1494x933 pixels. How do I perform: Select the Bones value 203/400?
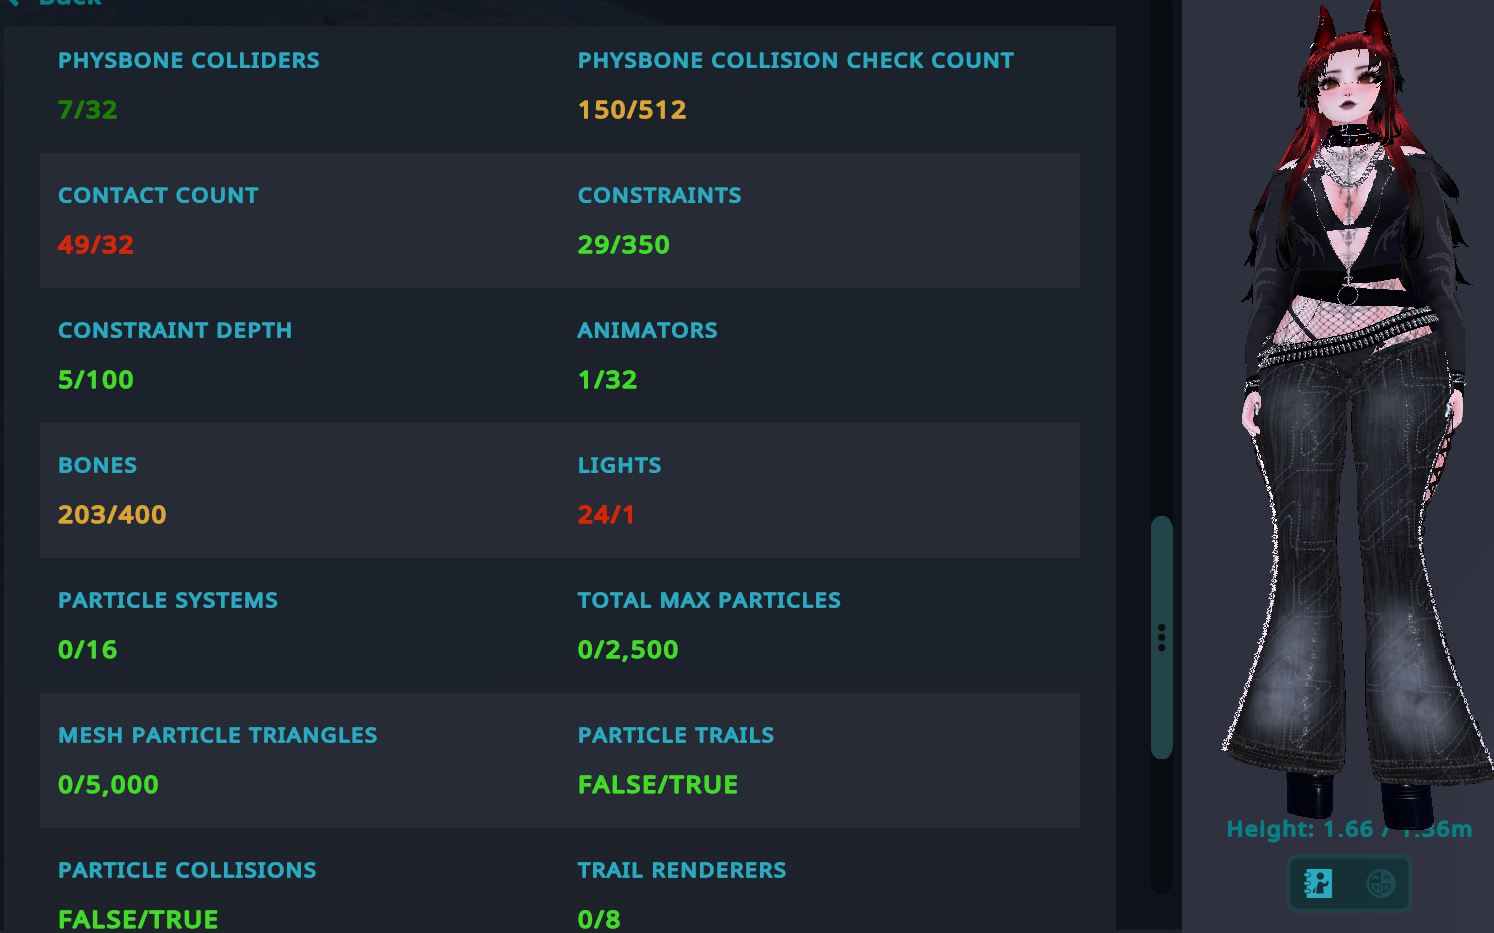[x=112, y=515]
